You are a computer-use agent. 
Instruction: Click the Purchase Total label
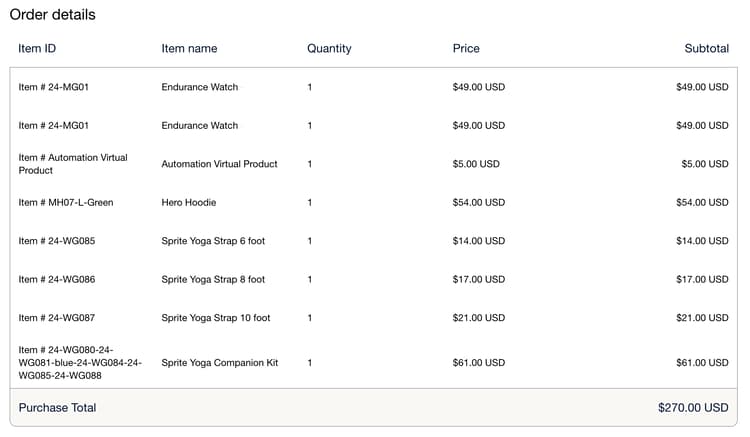[57, 408]
